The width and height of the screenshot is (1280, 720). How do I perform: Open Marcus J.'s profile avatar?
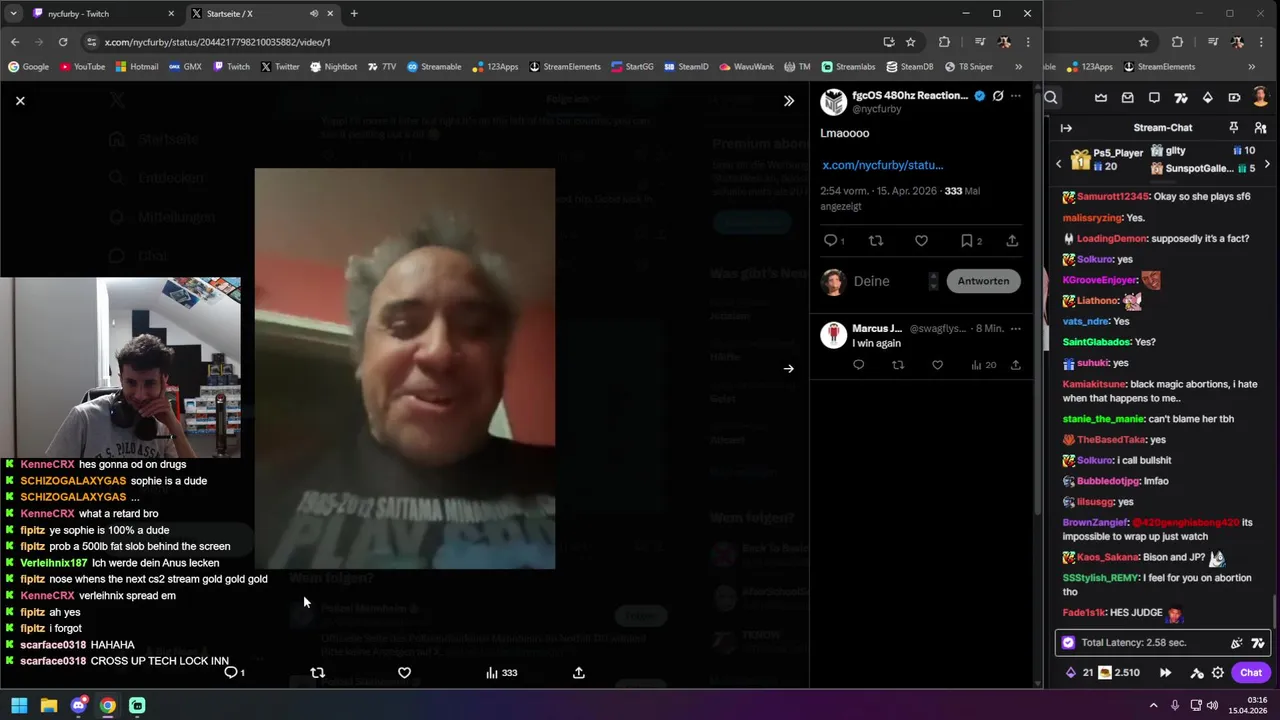833,335
